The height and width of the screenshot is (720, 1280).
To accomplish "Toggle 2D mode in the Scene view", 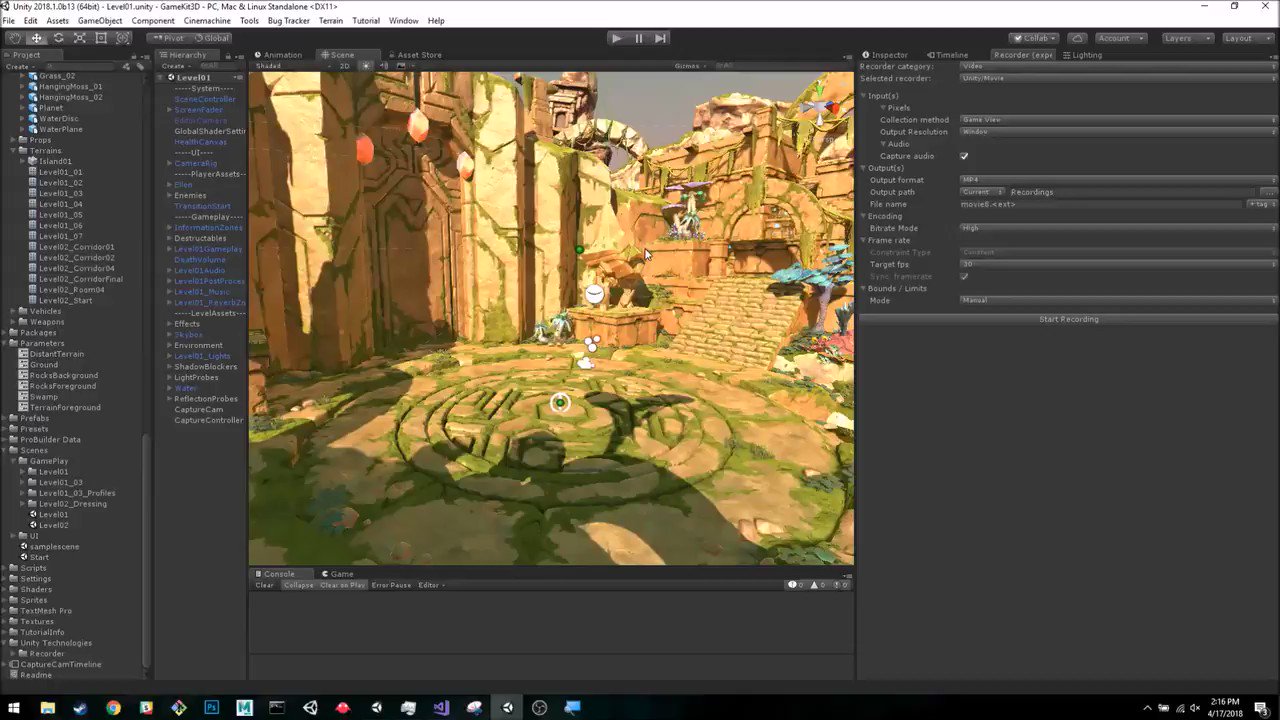I will [344, 66].
